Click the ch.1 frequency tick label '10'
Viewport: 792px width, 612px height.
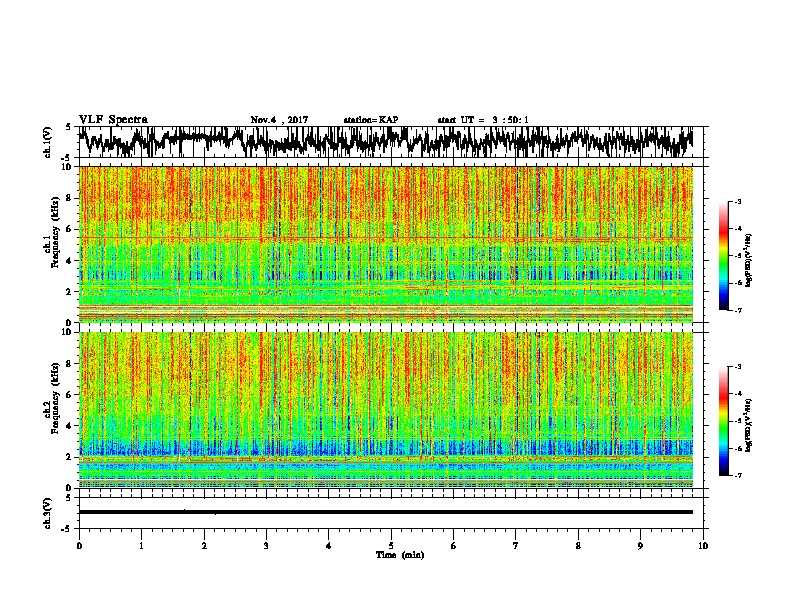point(68,167)
